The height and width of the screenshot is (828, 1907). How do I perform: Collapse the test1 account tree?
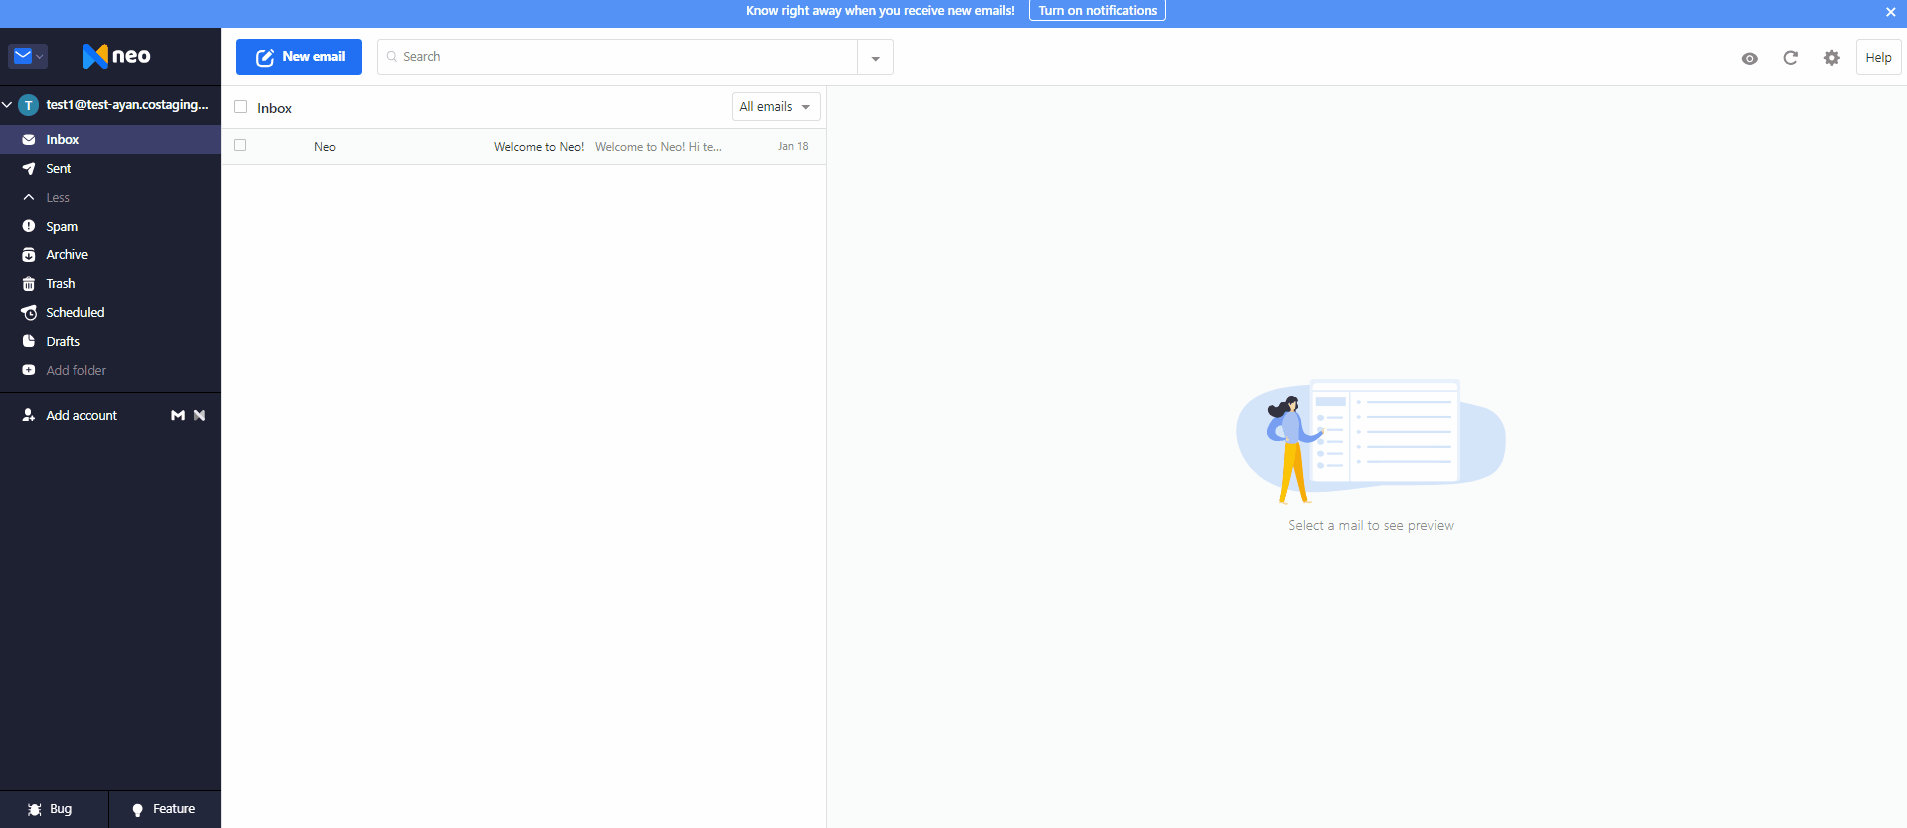click(7, 104)
